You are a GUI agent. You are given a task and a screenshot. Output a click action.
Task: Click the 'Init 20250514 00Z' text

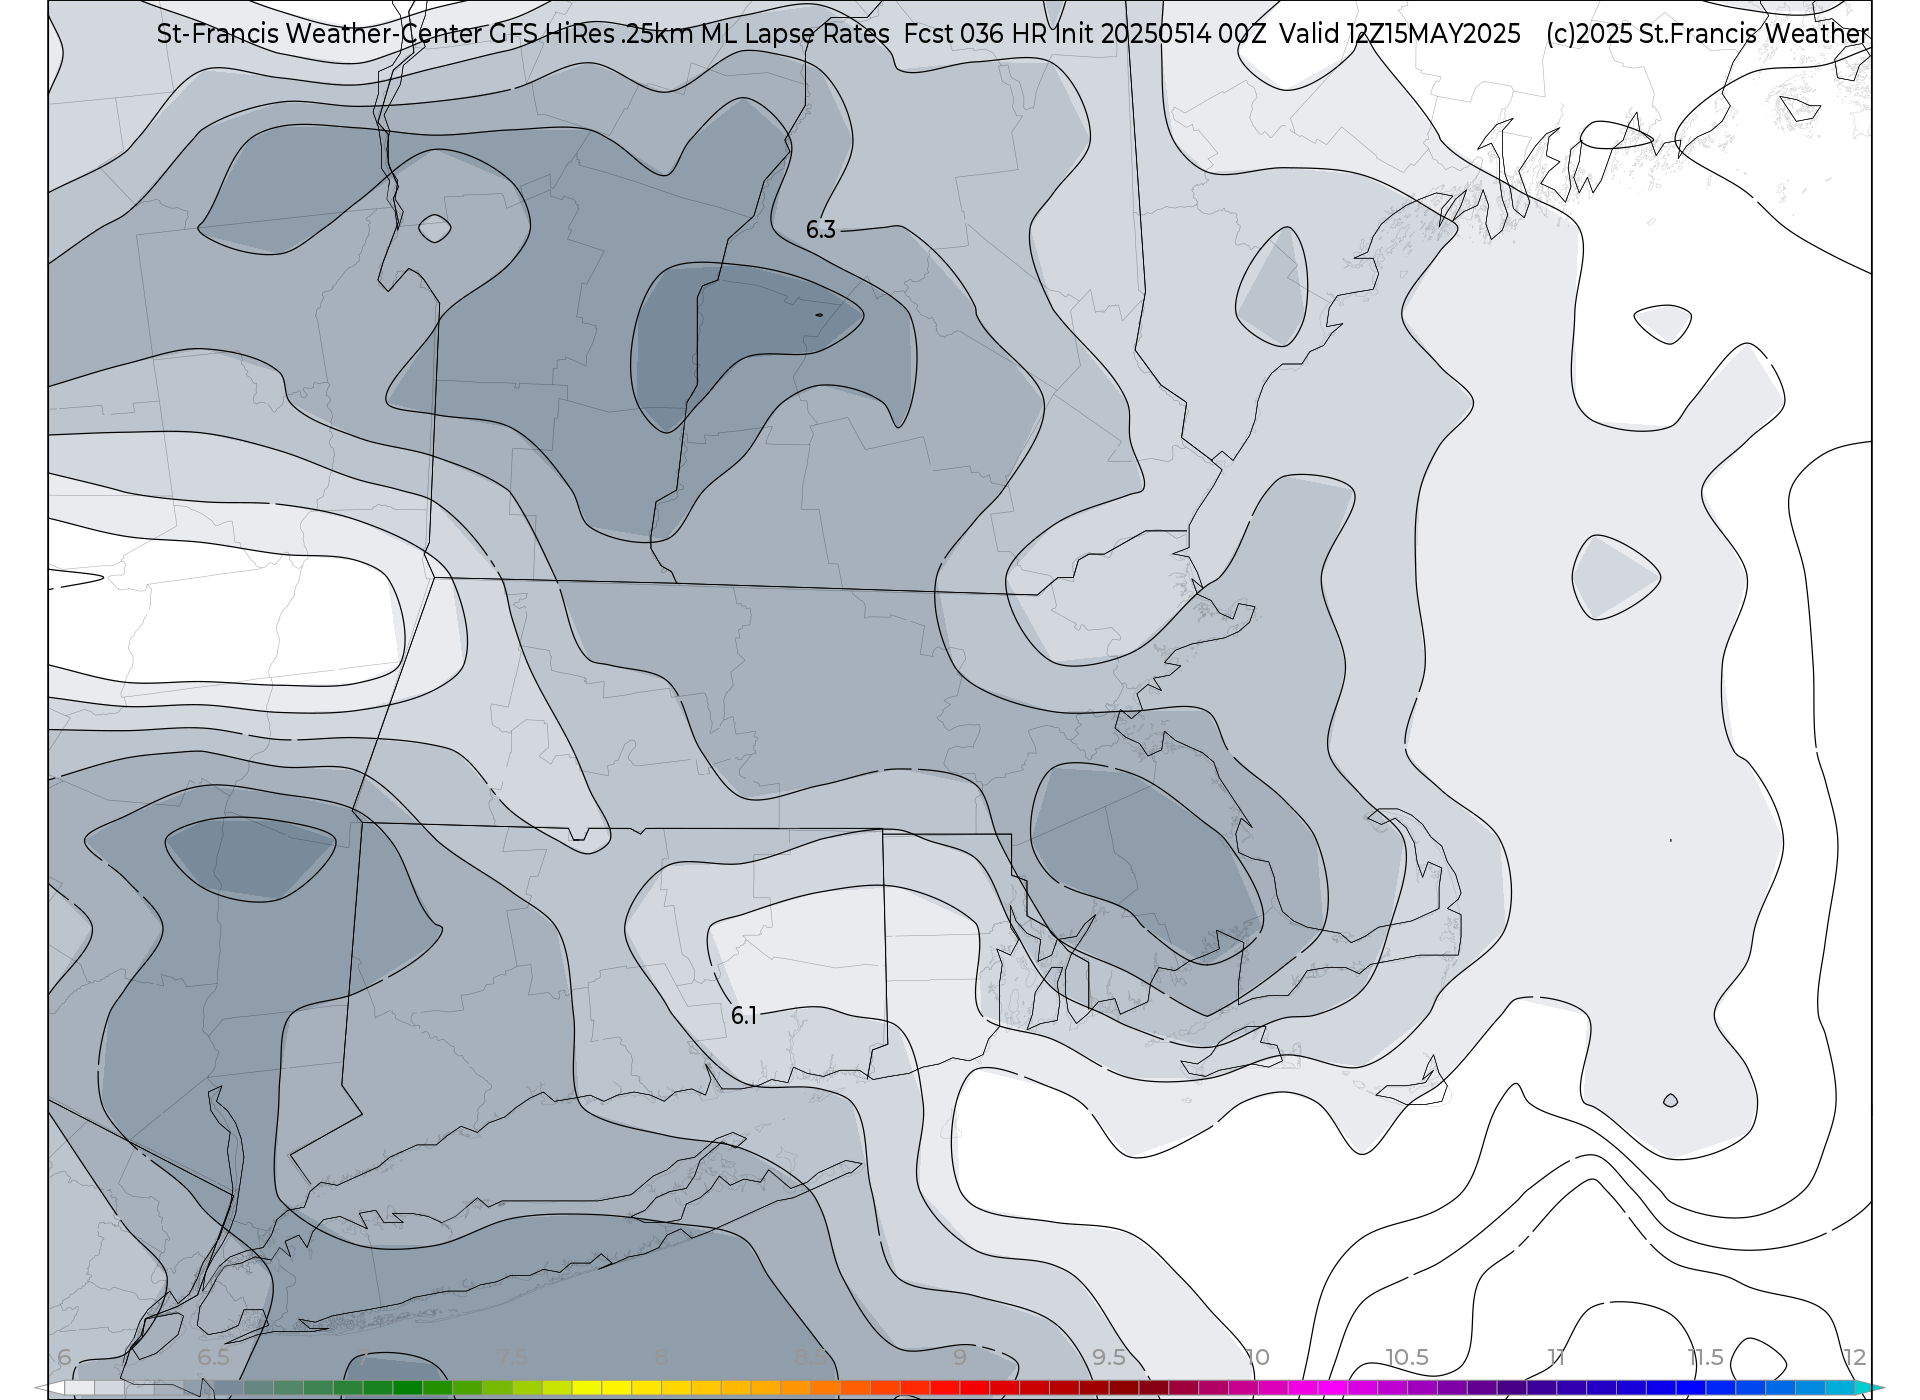pyautogui.click(x=1163, y=34)
